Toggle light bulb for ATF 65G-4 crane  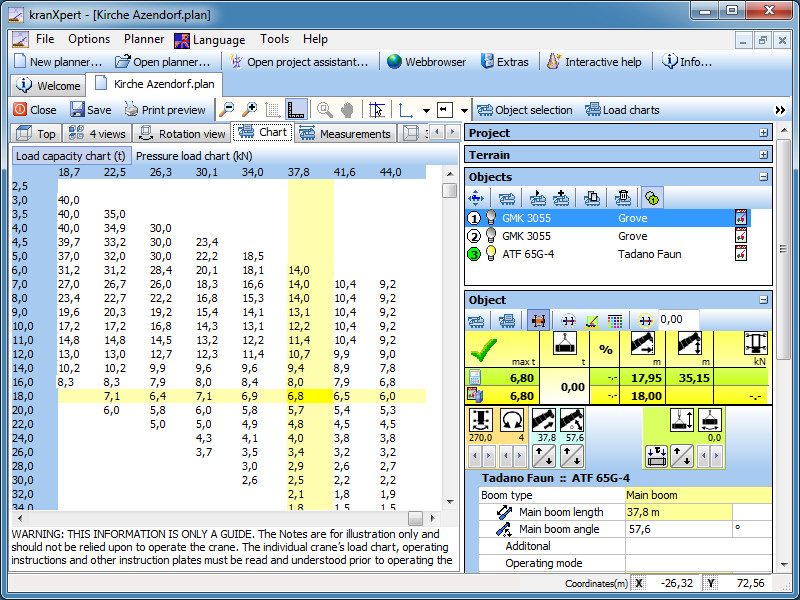click(491, 254)
